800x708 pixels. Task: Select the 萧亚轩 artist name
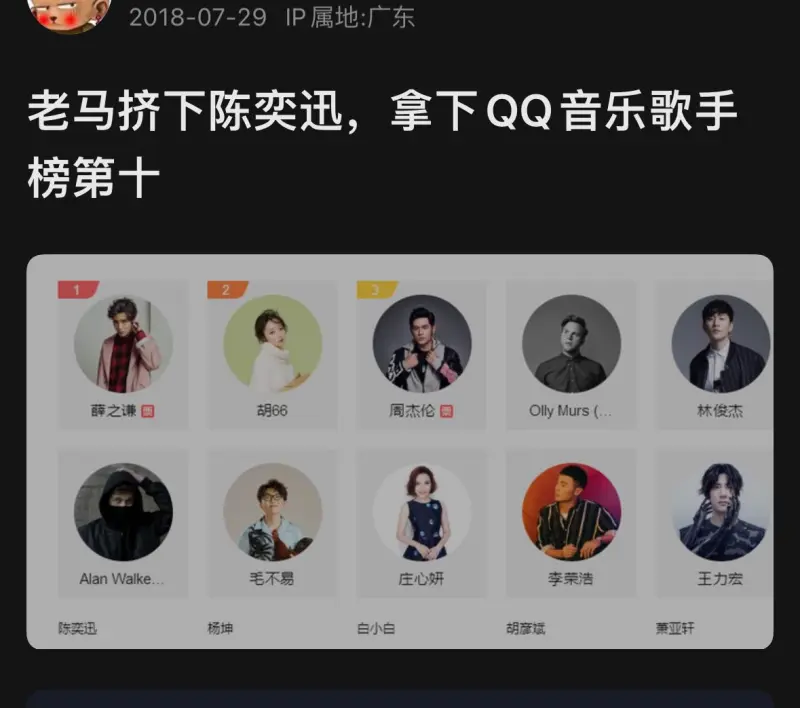click(x=675, y=628)
